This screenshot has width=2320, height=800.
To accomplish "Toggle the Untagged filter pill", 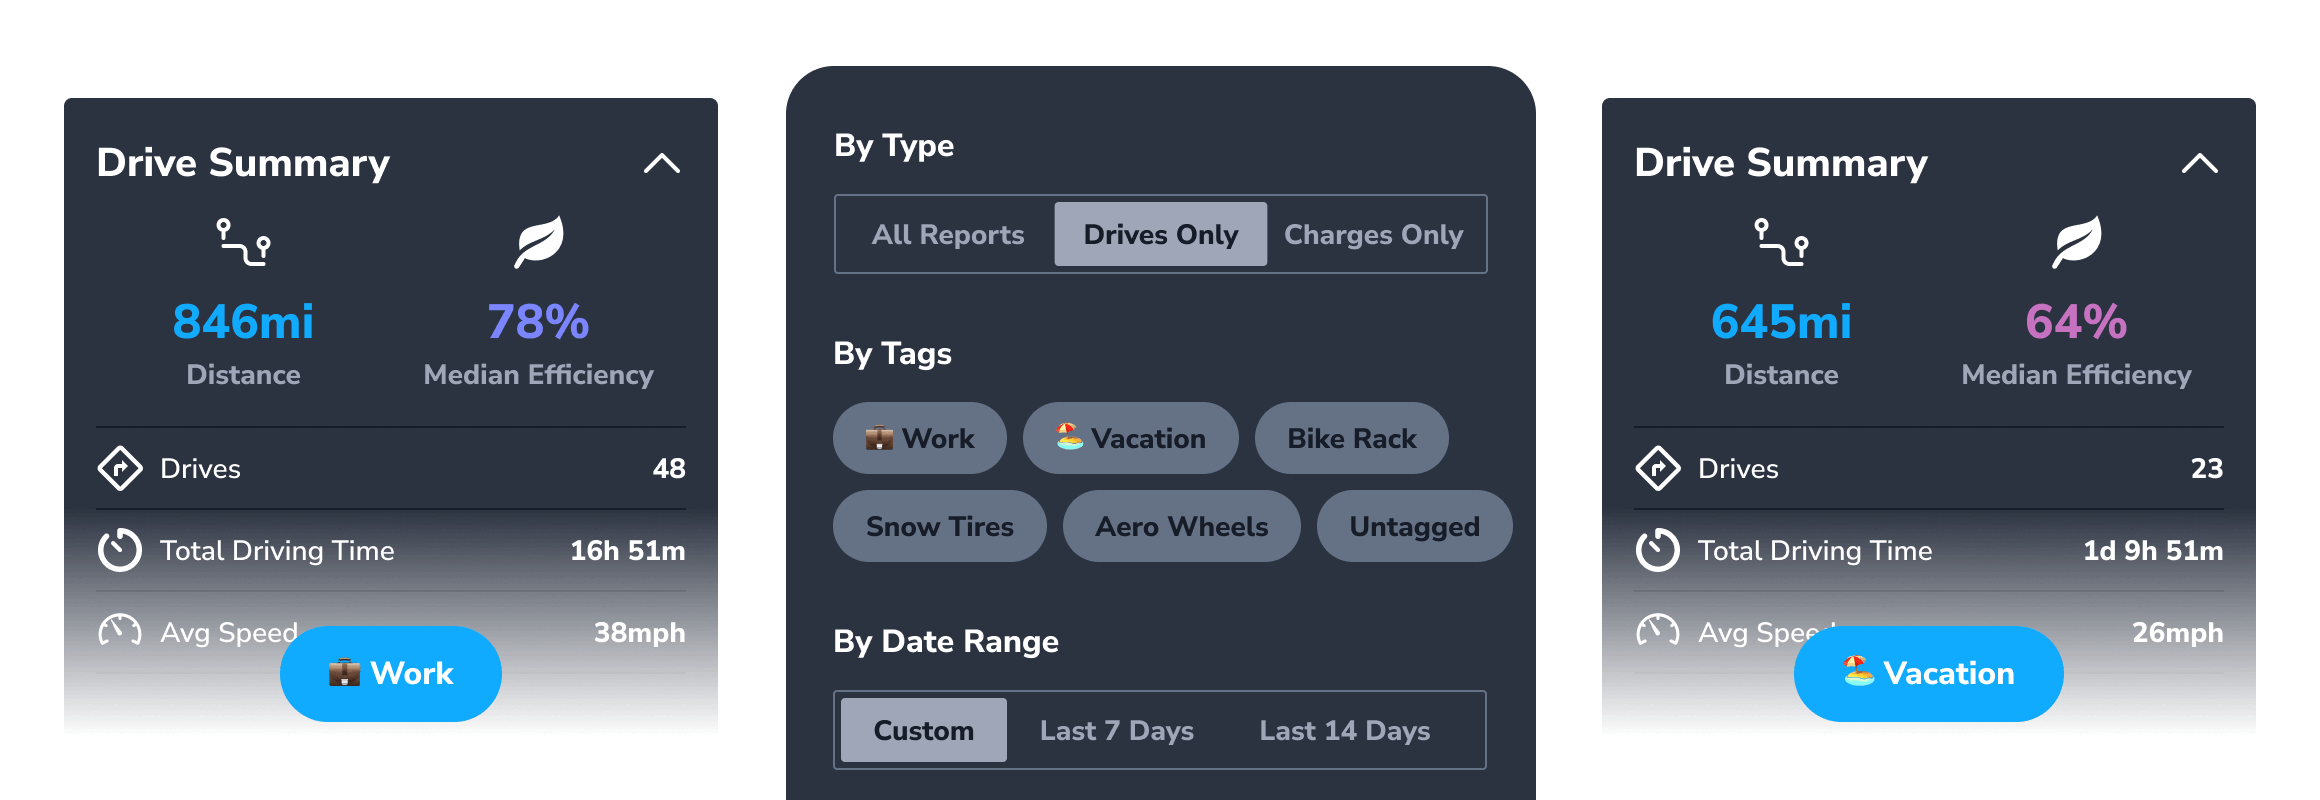I will [x=1414, y=526].
